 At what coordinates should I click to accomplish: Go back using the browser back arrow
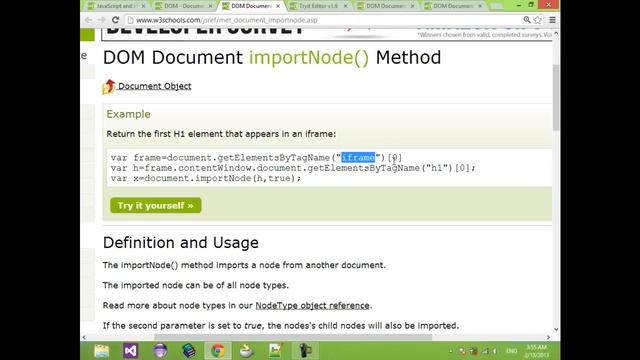(x=88, y=20)
